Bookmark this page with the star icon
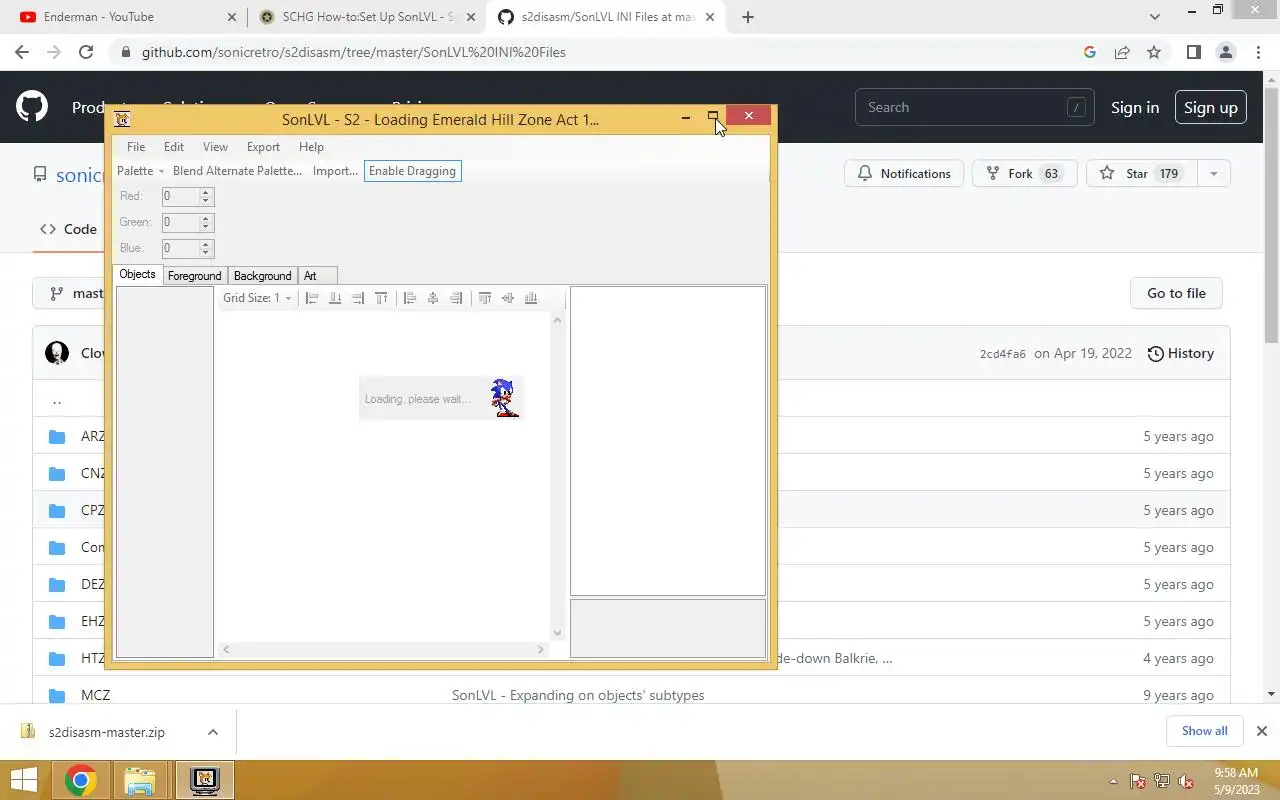The width and height of the screenshot is (1280, 800). (1154, 52)
